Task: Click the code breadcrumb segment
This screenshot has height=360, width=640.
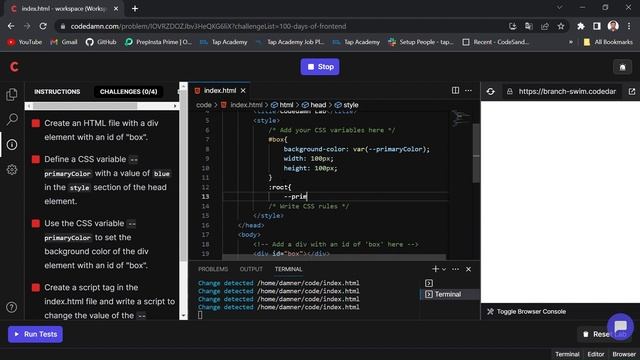Action: 204,105
